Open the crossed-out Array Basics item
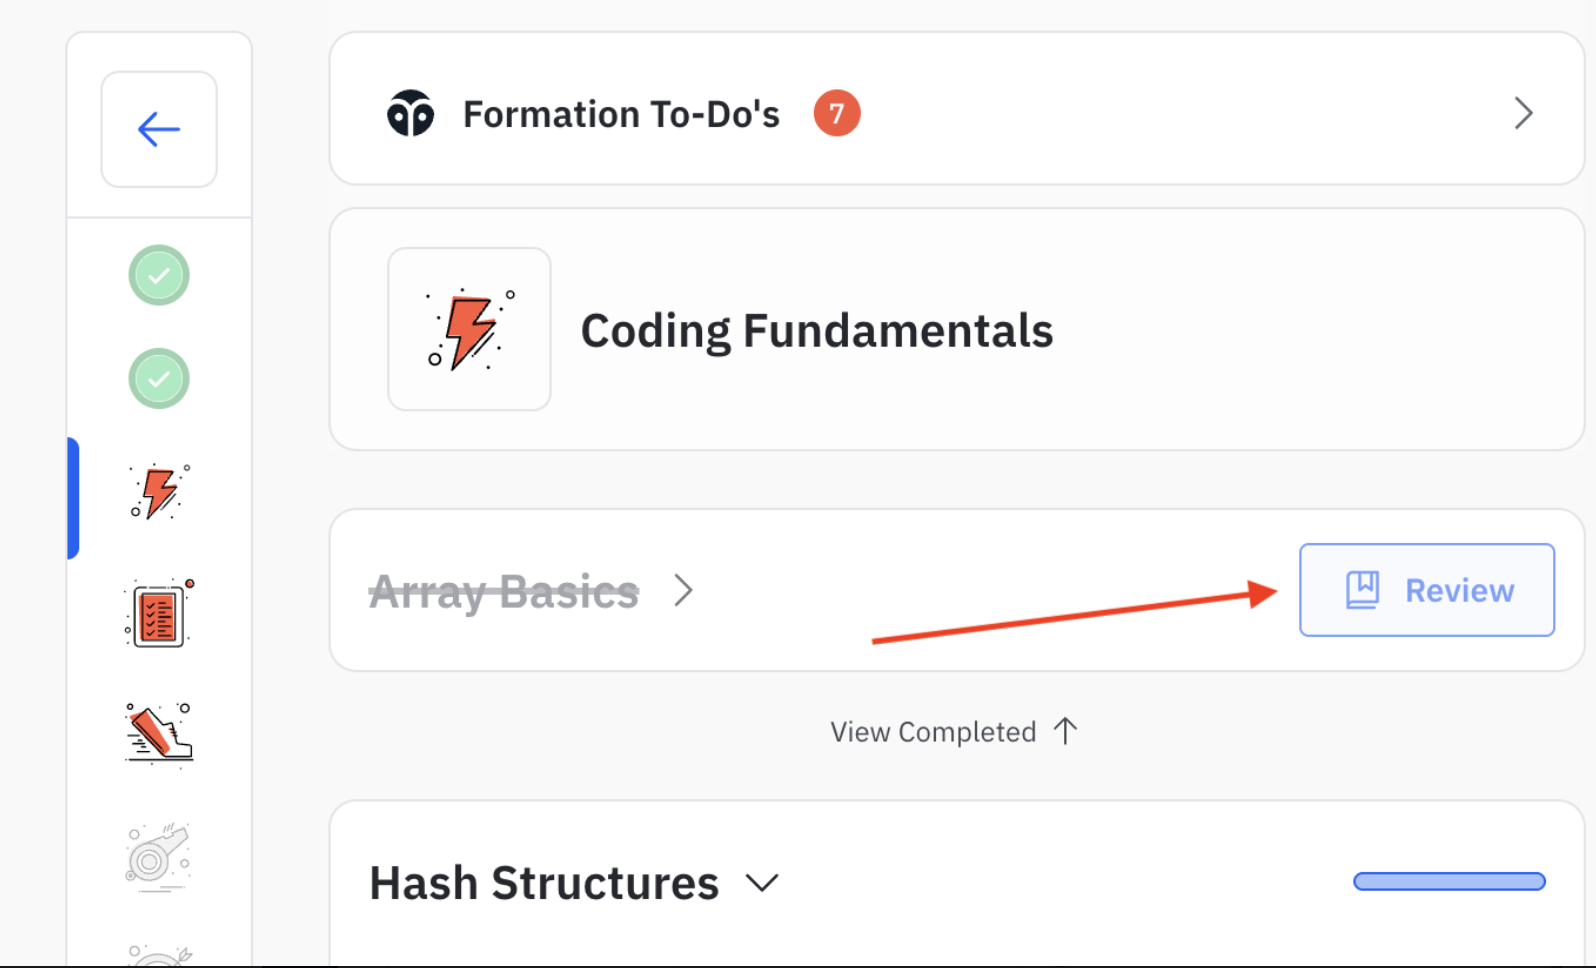The width and height of the screenshot is (1596, 968). (x=504, y=591)
